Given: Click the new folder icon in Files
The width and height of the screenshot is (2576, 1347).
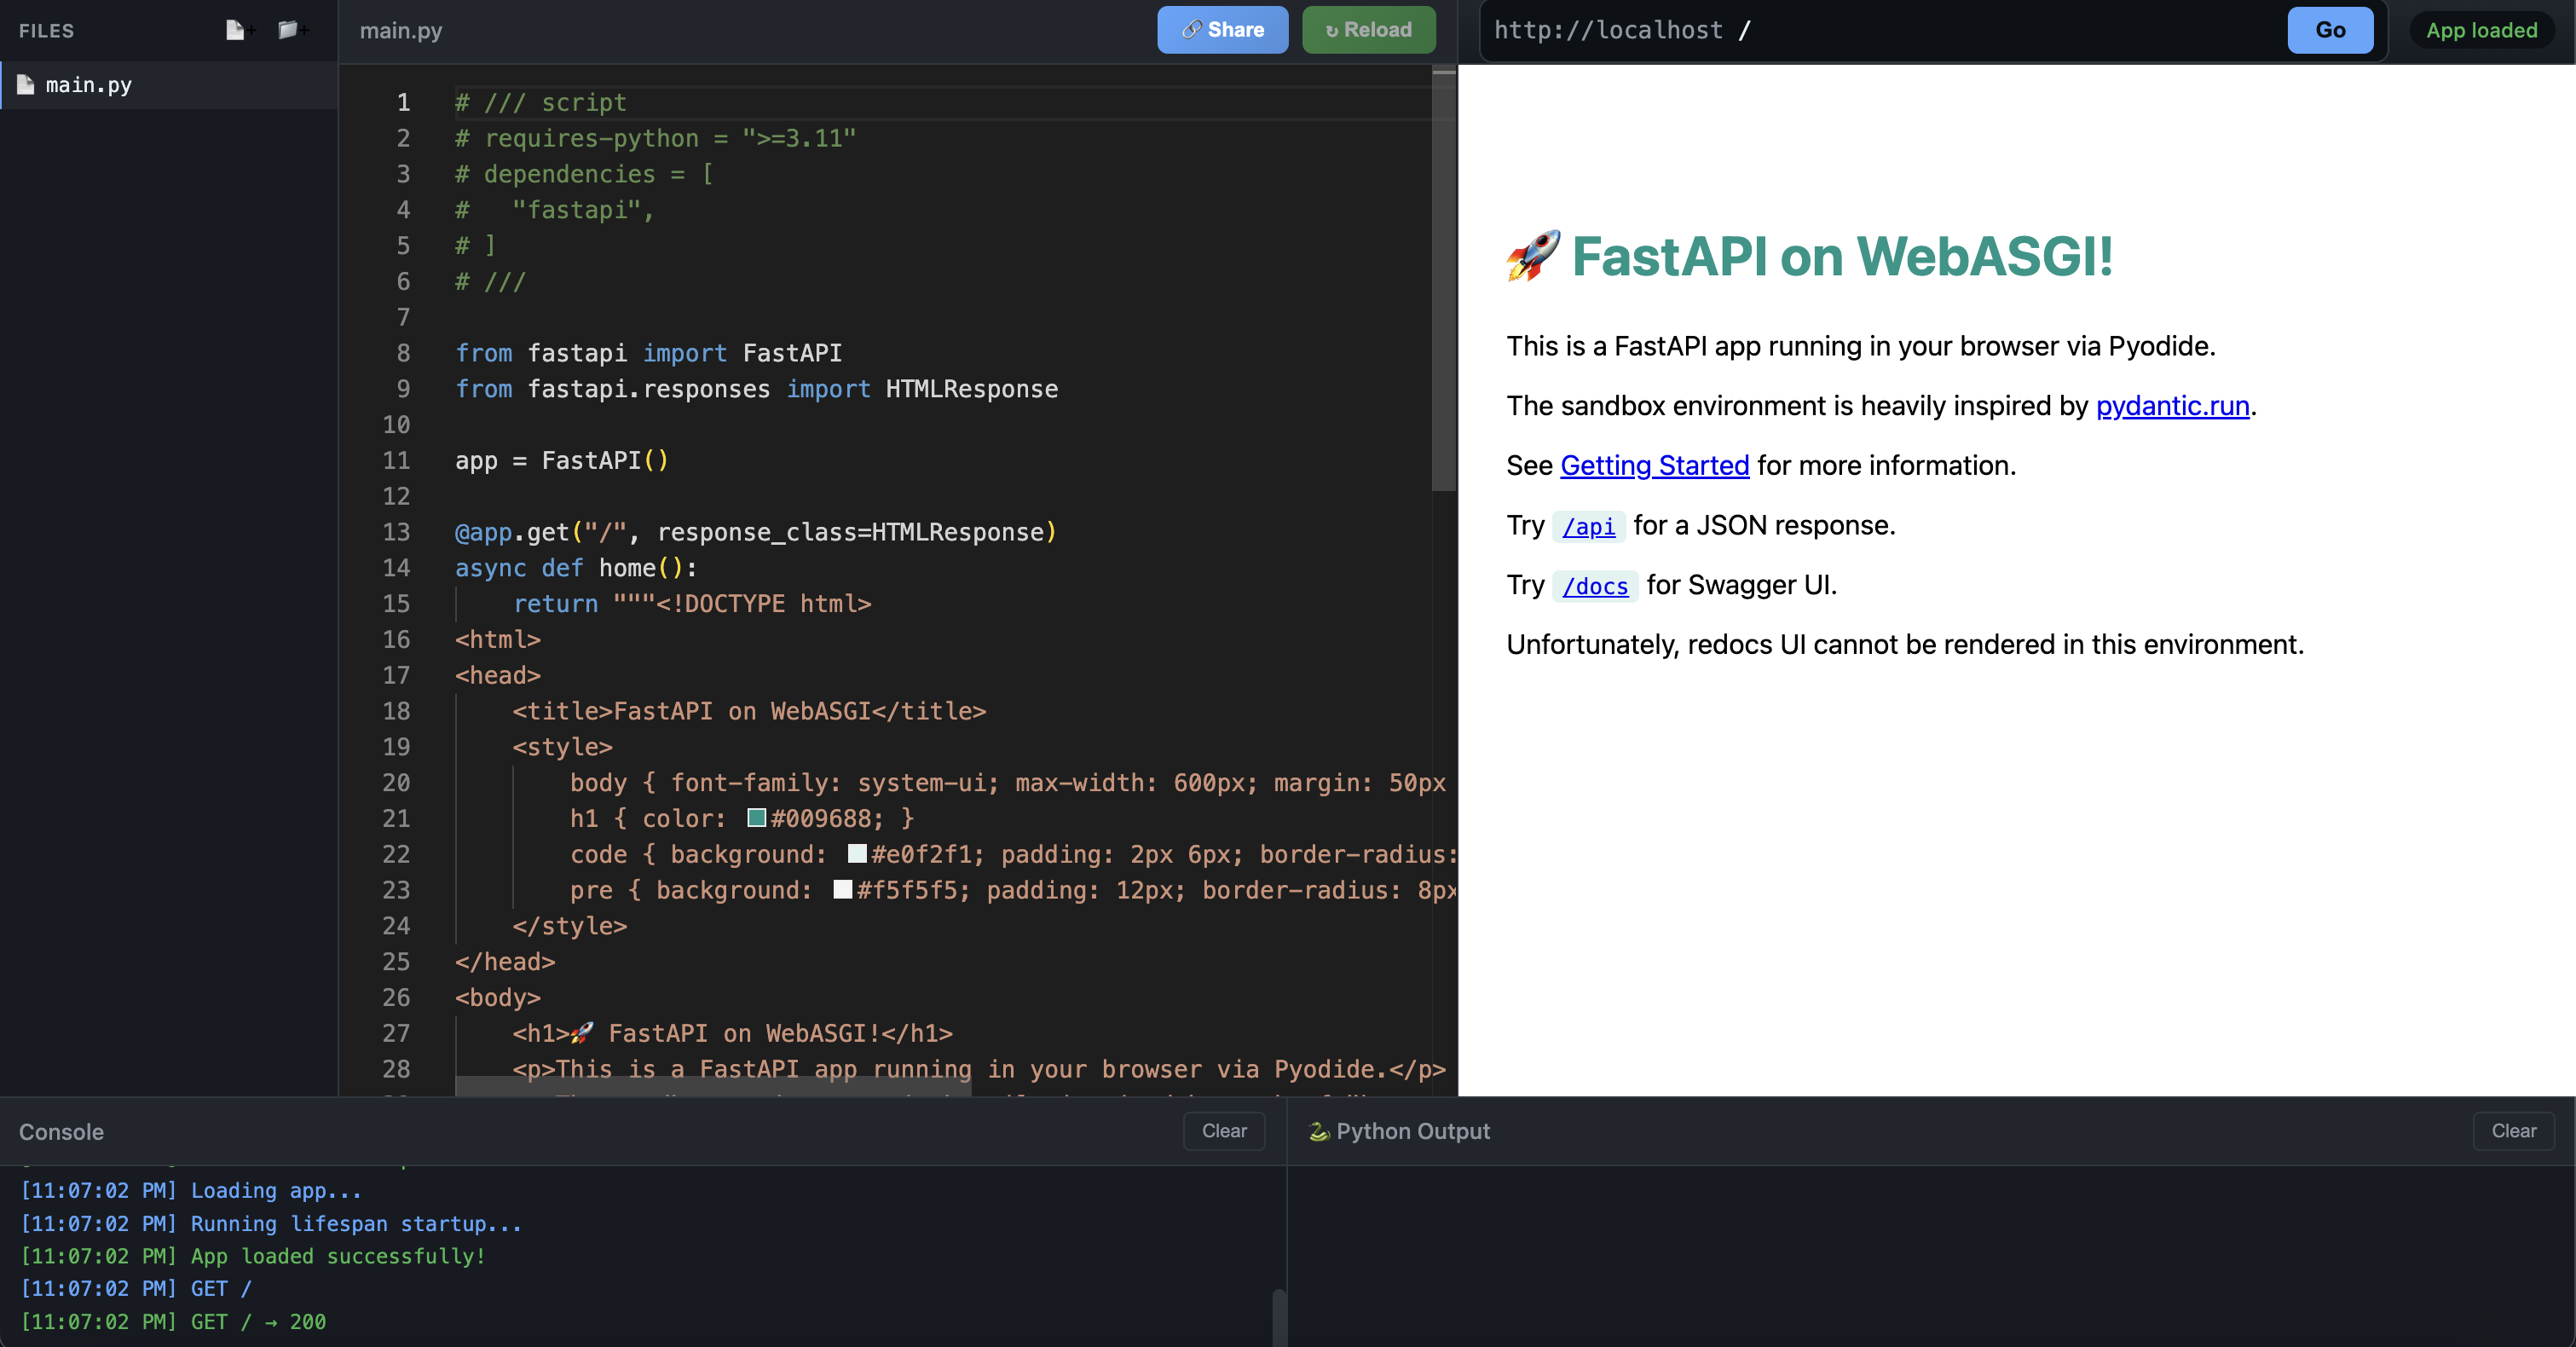Looking at the screenshot, I should 289,30.
